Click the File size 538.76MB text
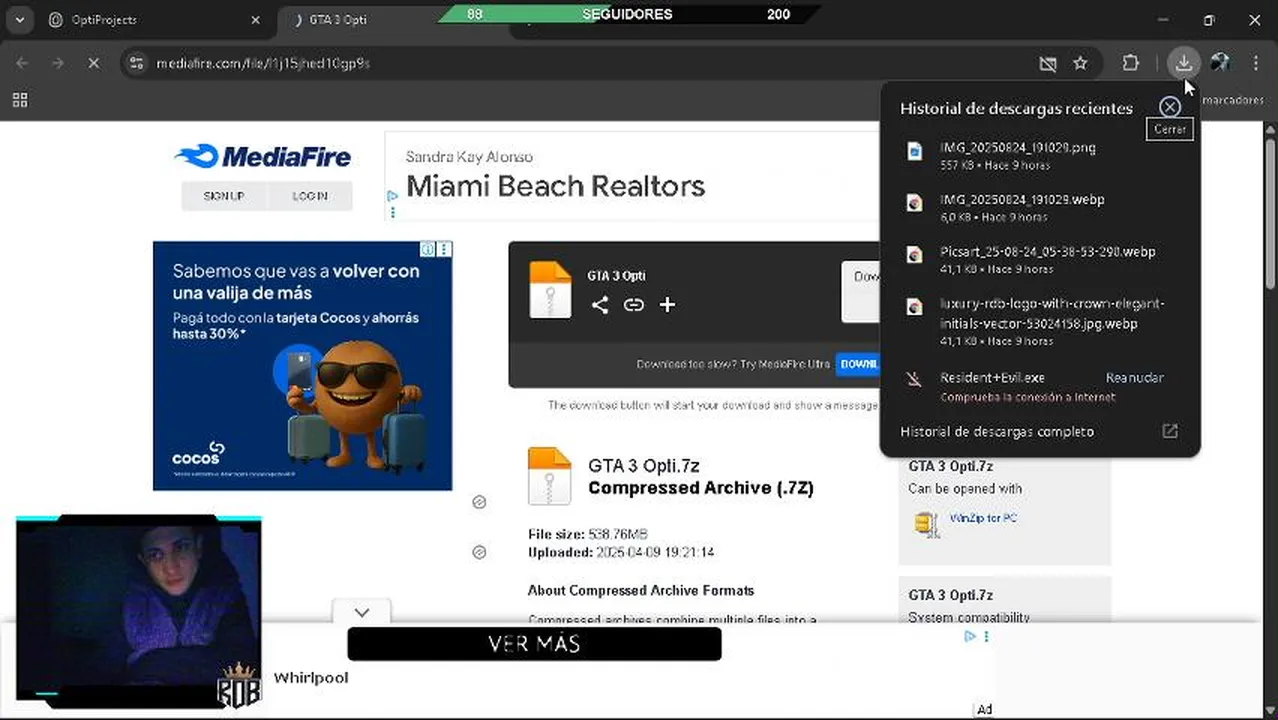The width and height of the screenshot is (1278, 720). click(588, 534)
